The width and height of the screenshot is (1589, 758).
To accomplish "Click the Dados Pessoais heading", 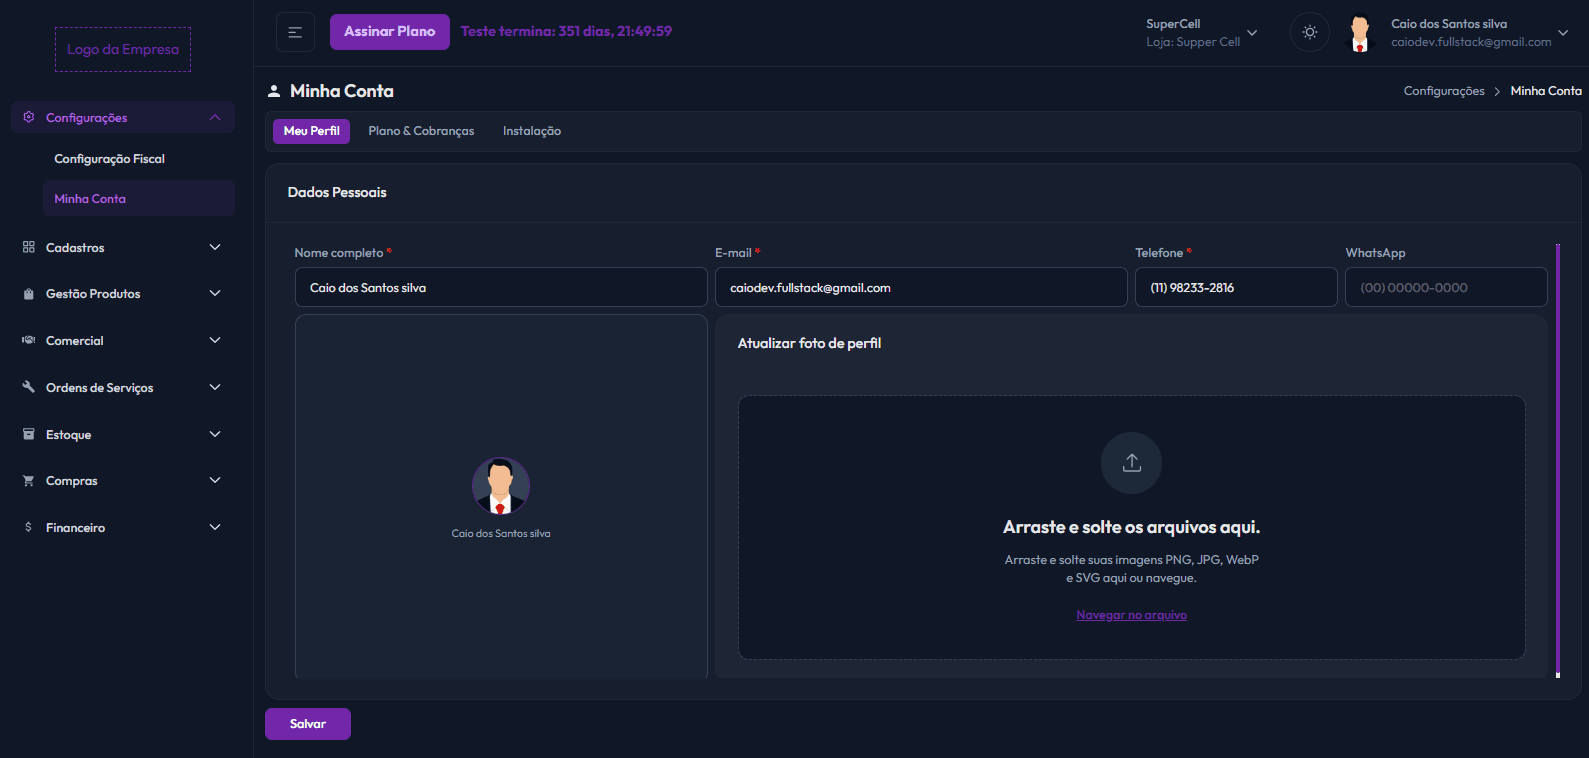I will pos(337,192).
